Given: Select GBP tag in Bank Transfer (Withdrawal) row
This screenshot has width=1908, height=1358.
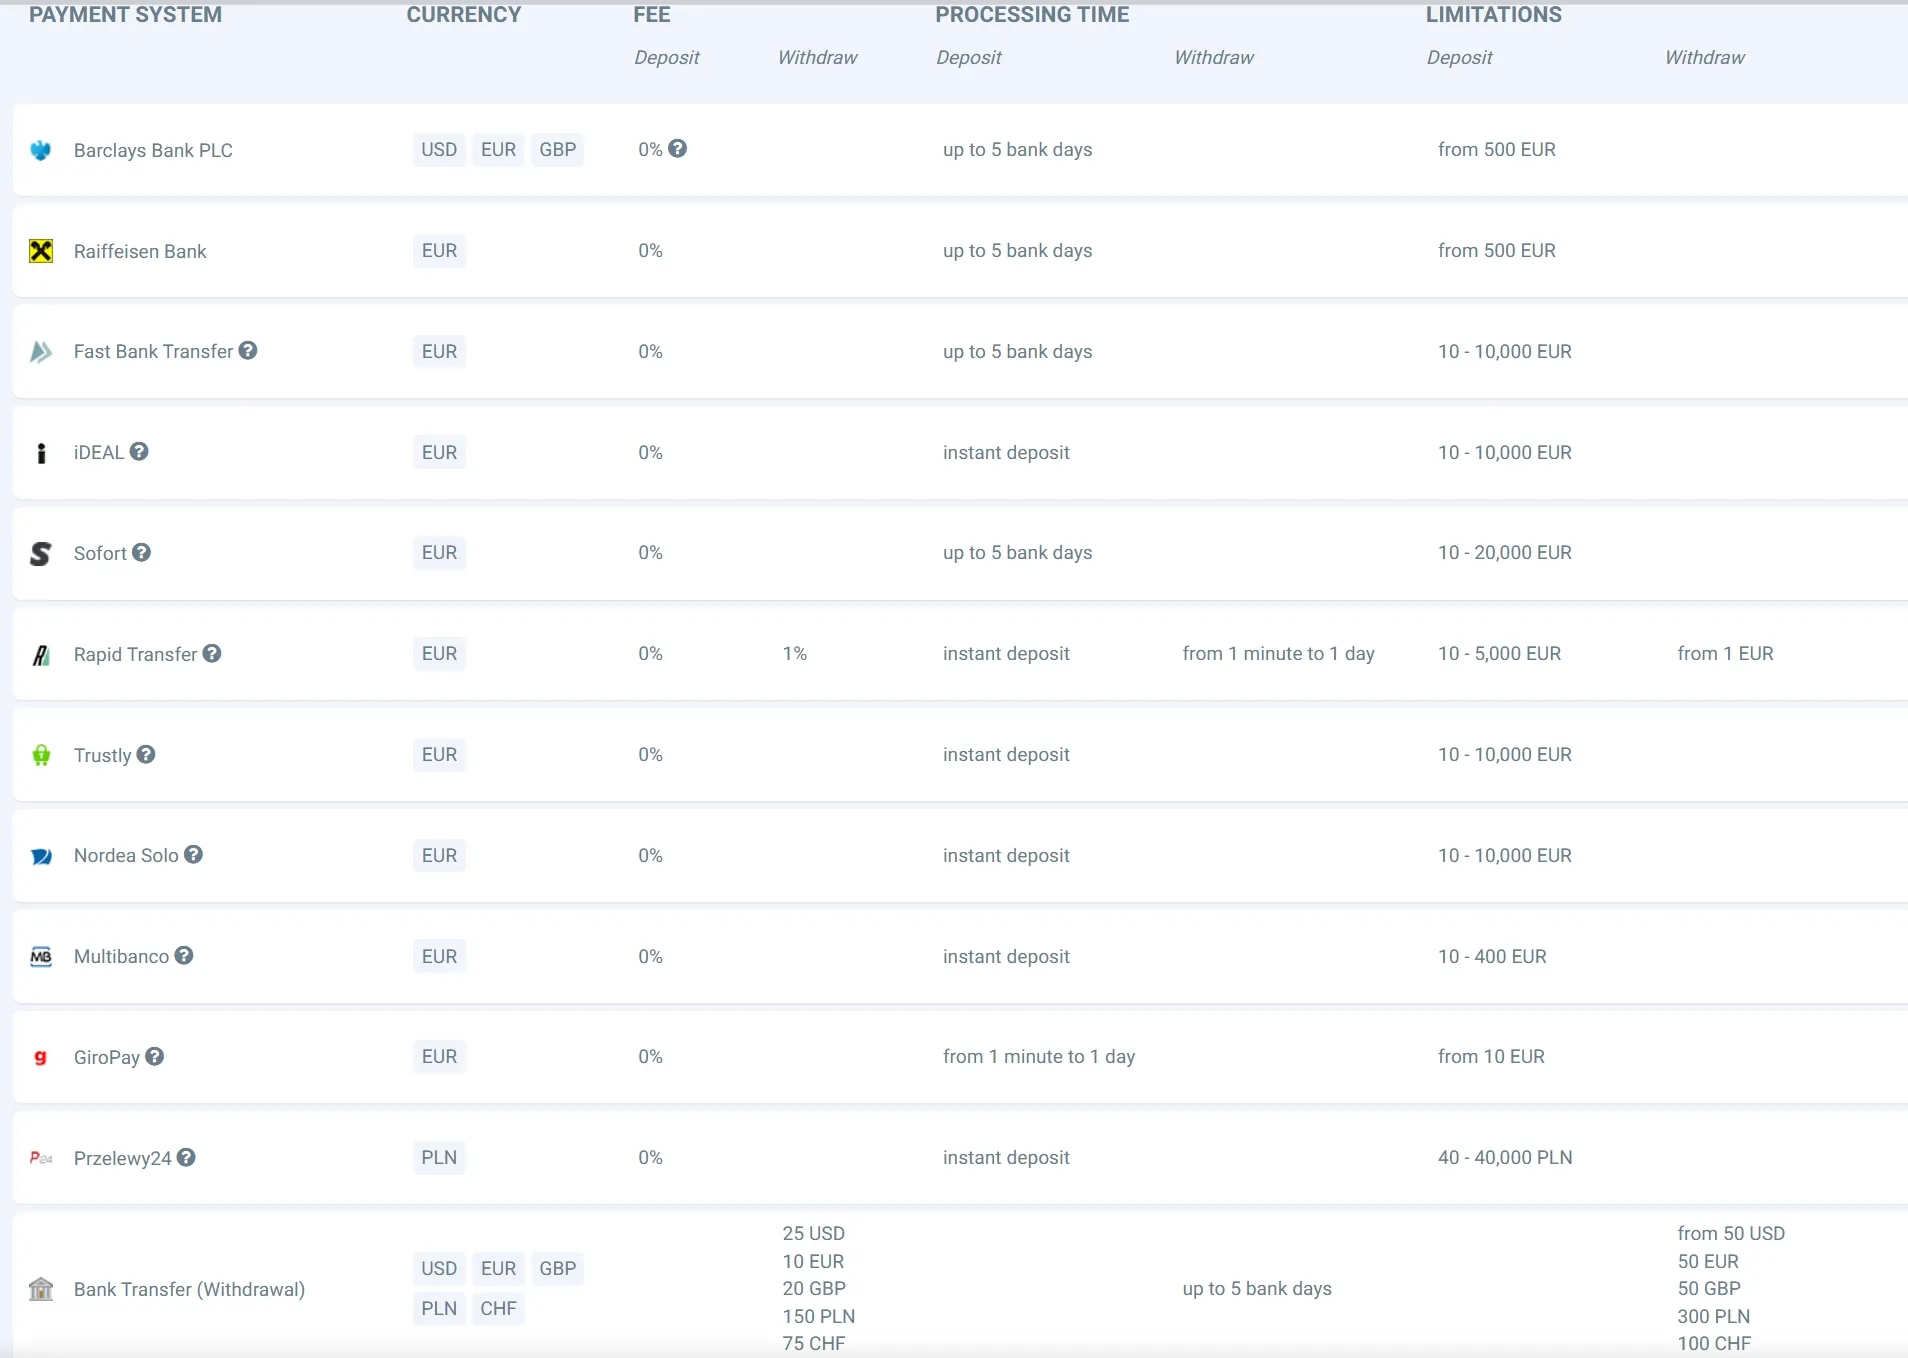Looking at the screenshot, I should pyautogui.click(x=558, y=1269).
